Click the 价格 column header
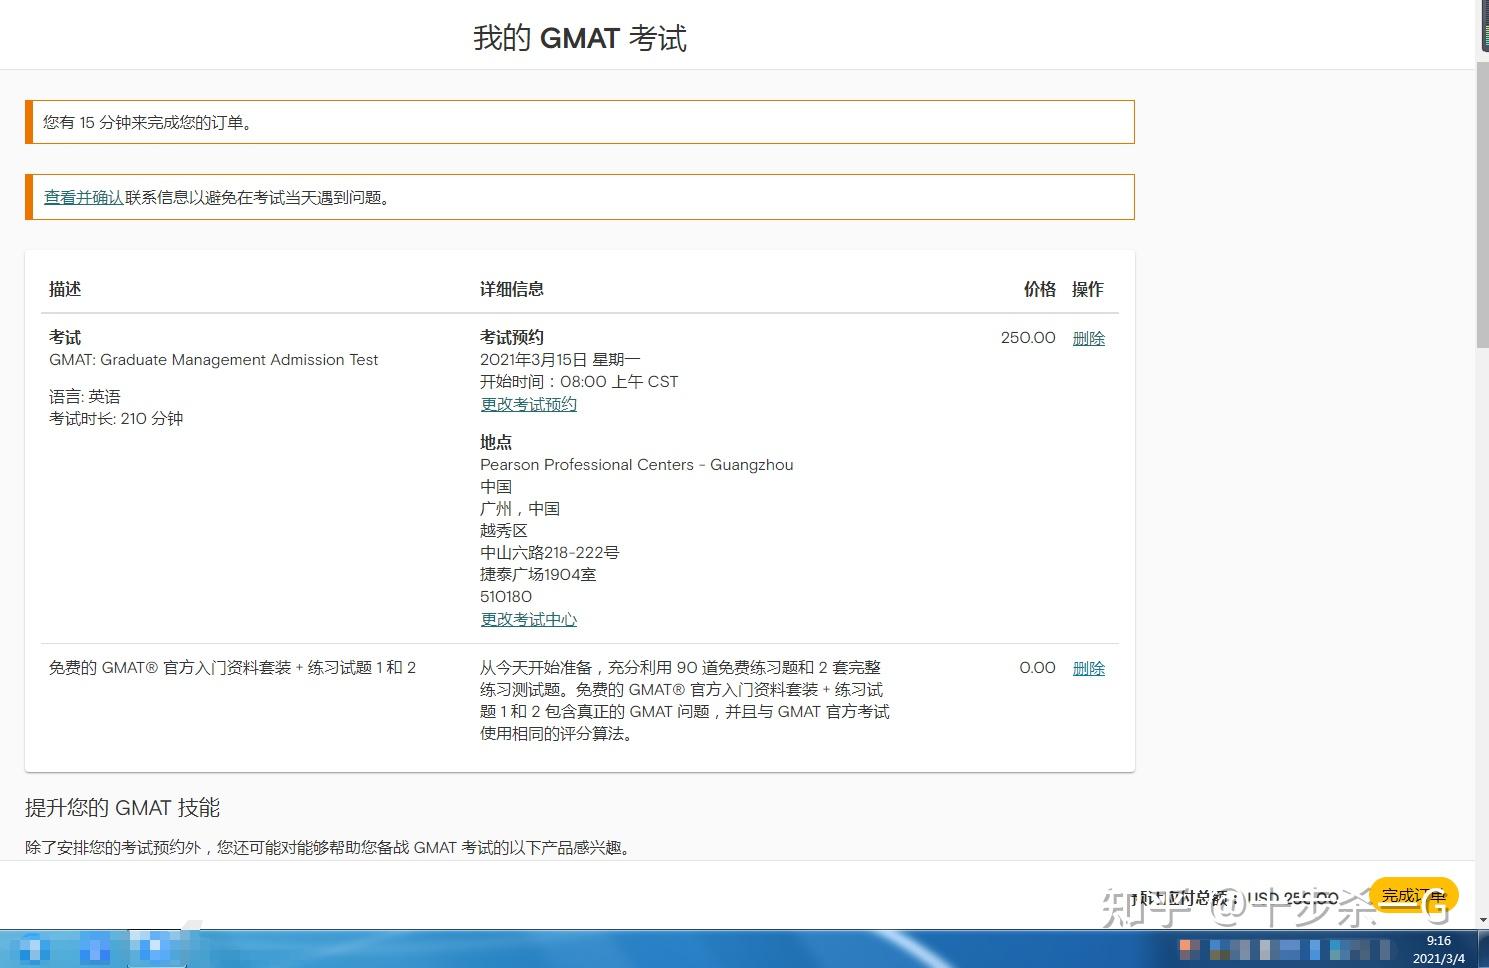This screenshot has height=968, width=1489. pyautogui.click(x=1040, y=289)
